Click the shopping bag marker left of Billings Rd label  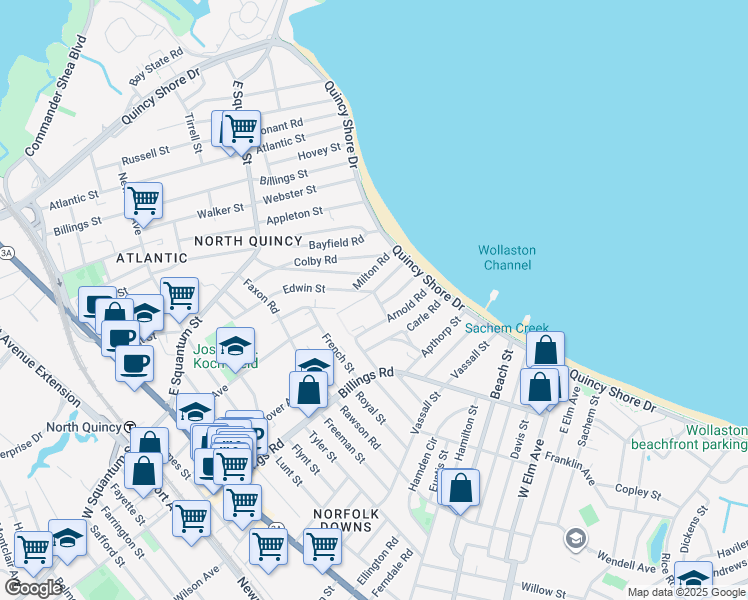308,390
